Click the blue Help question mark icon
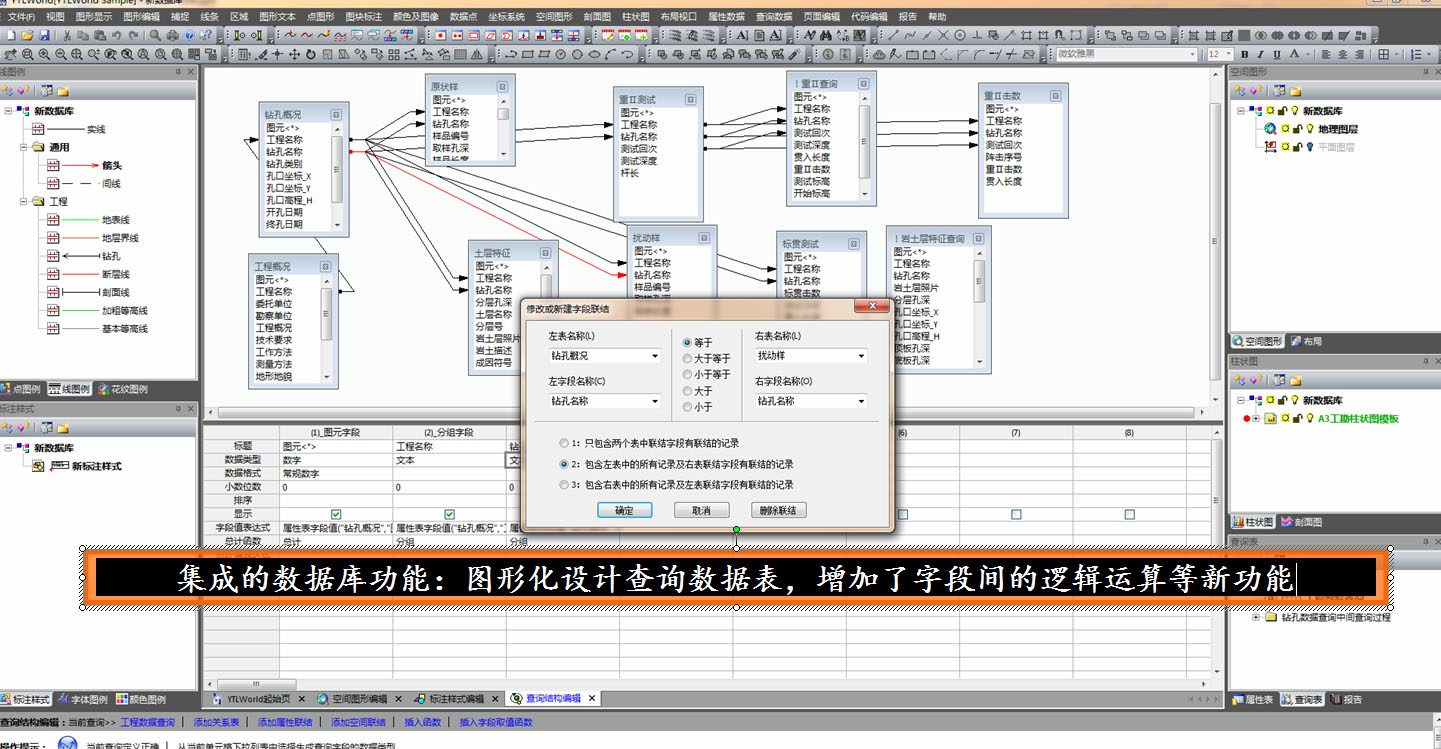1441x749 pixels. pos(189,35)
